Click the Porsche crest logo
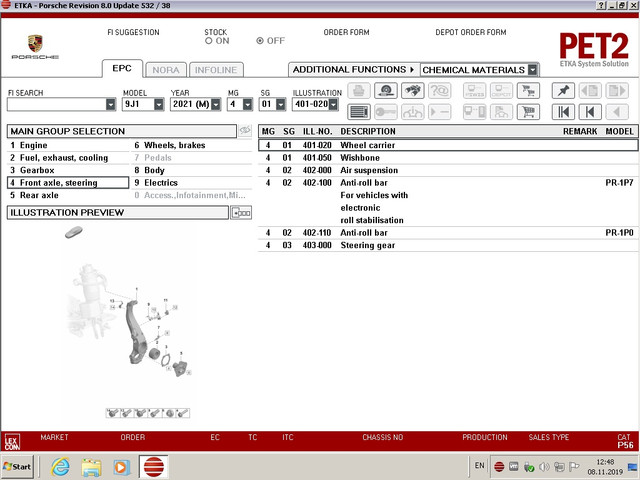The height and width of the screenshot is (480, 640). (x=35, y=44)
